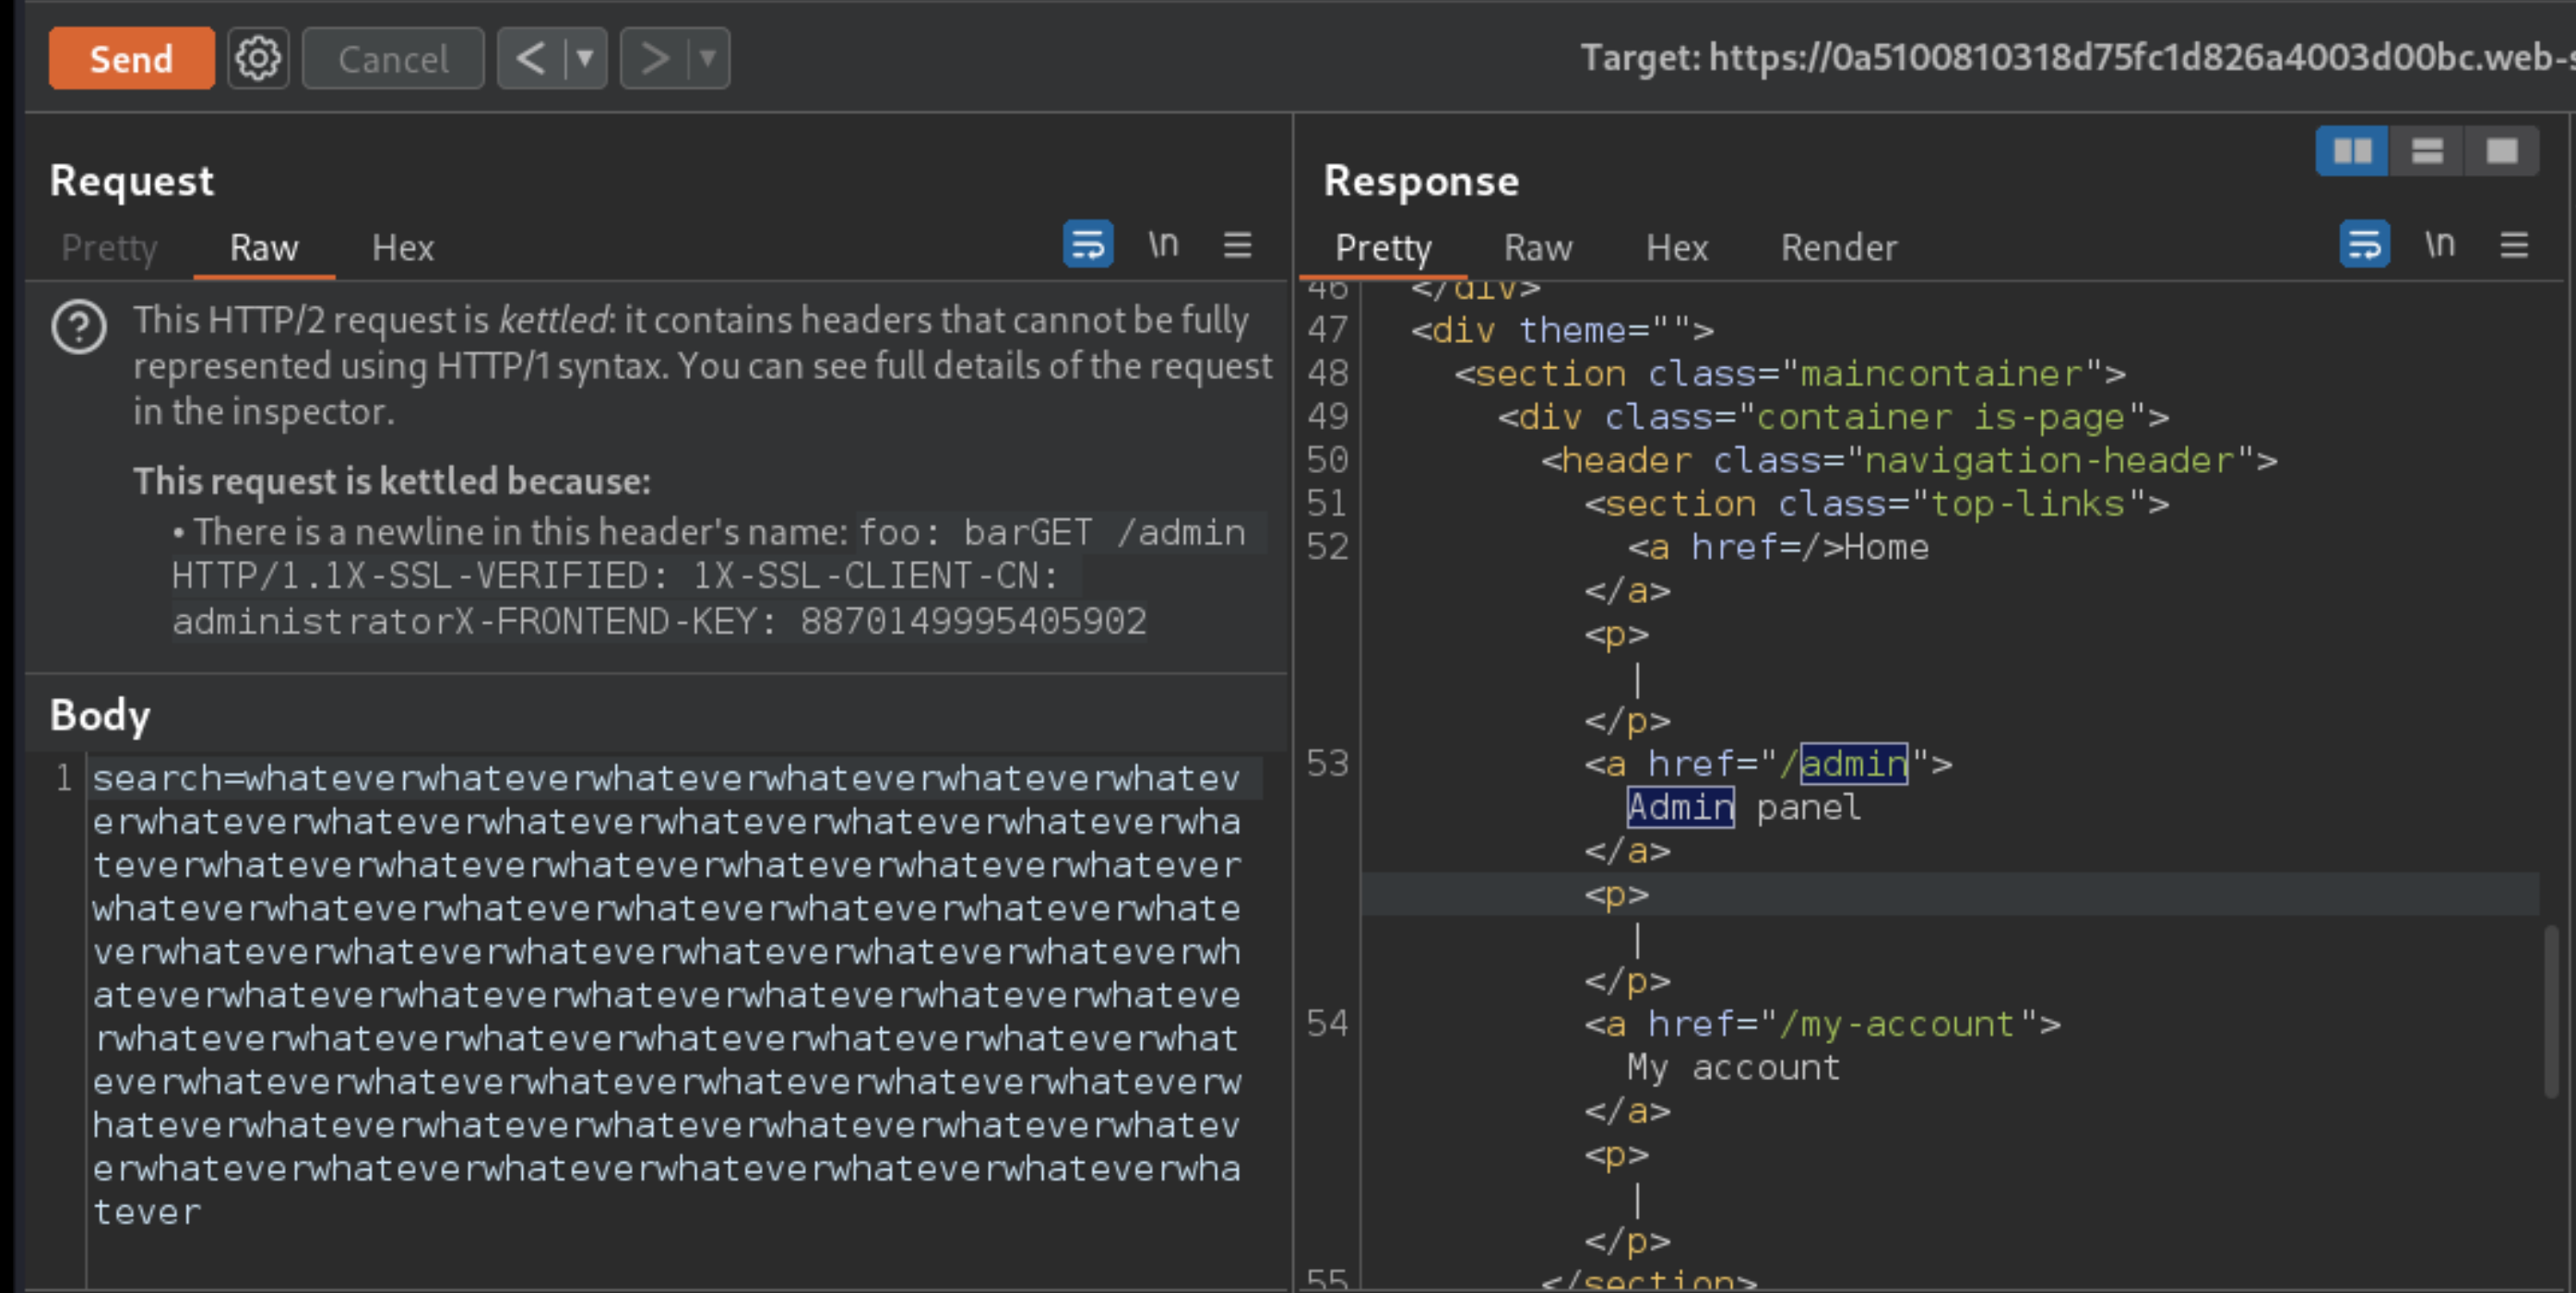This screenshot has height=1293, width=2576.
Task: Click the 'container is-page' class value
Action: click(1940, 416)
